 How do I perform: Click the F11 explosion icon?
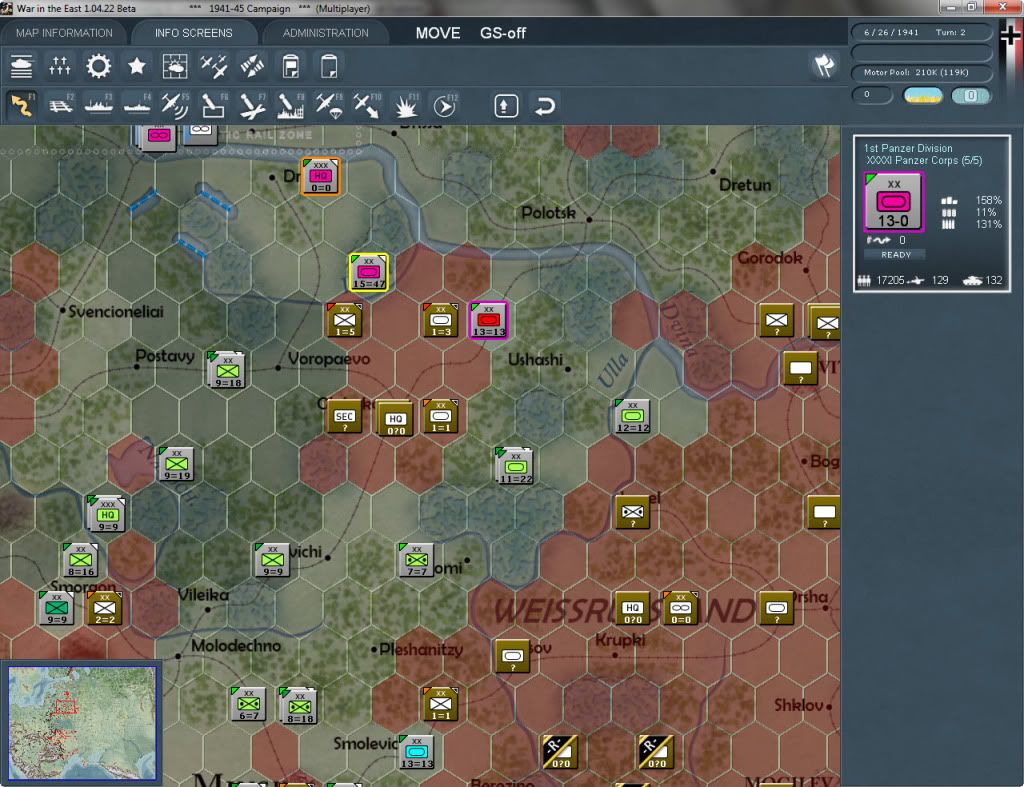click(x=406, y=105)
